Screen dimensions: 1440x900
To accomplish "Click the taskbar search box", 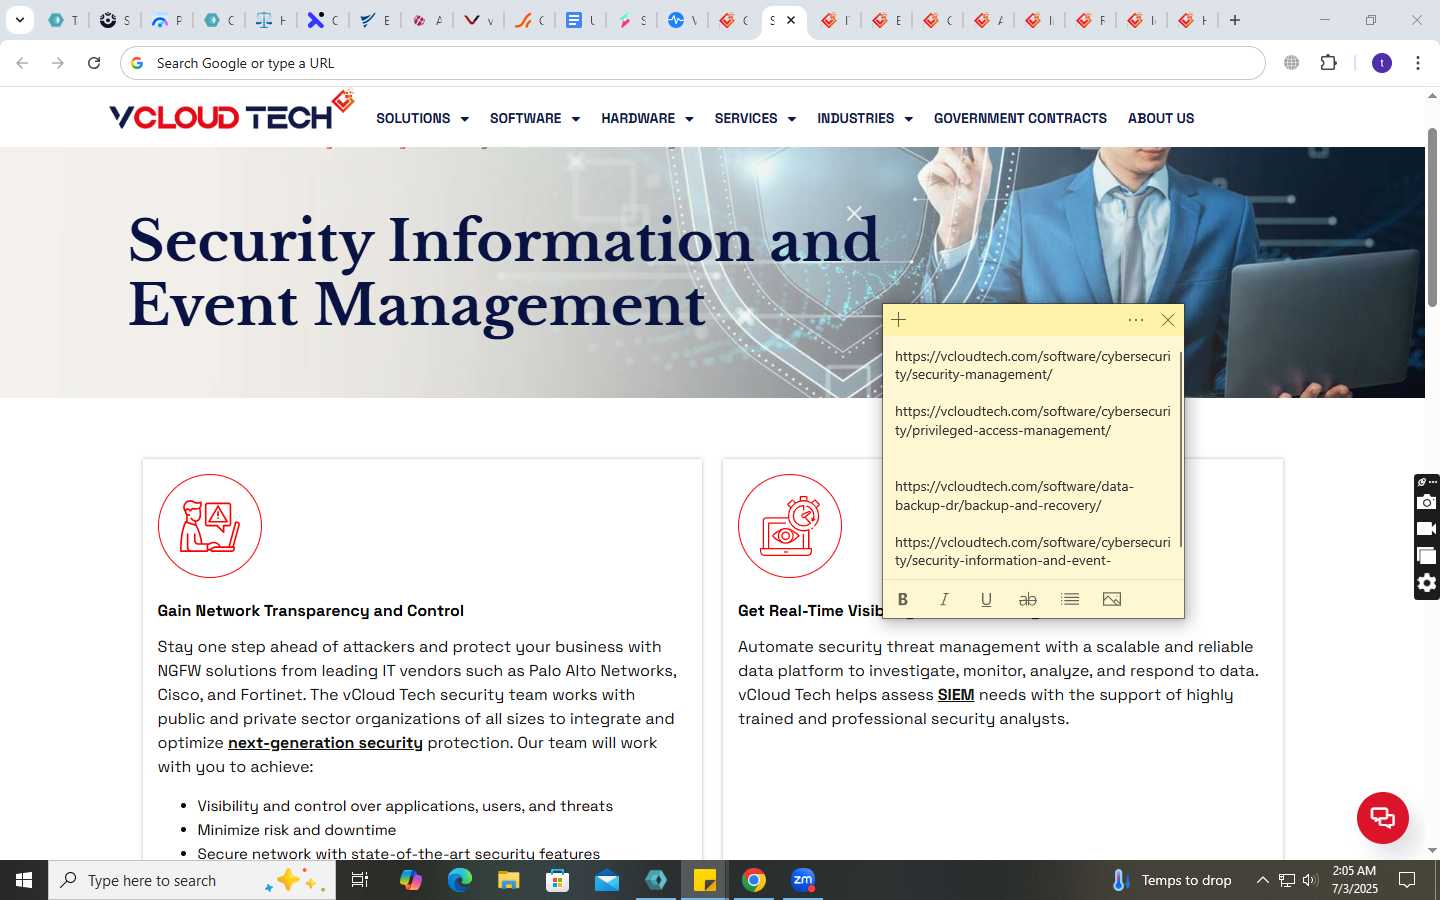I will point(192,880).
